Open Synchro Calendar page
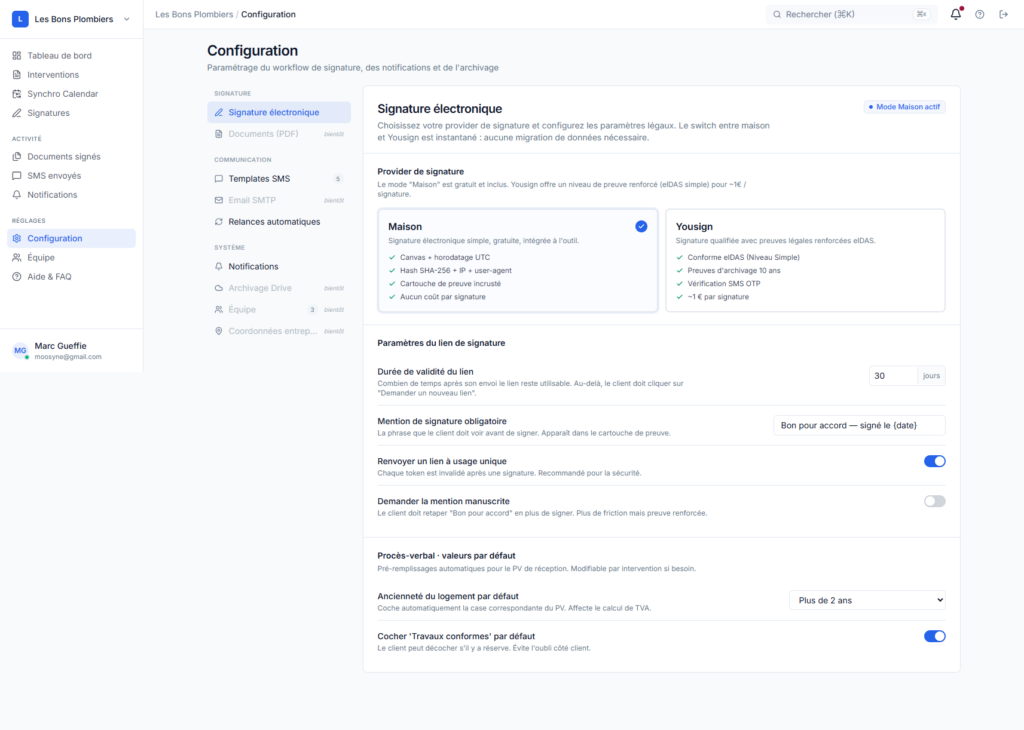This screenshot has width=1024, height=730. click(x=71, y=93)
